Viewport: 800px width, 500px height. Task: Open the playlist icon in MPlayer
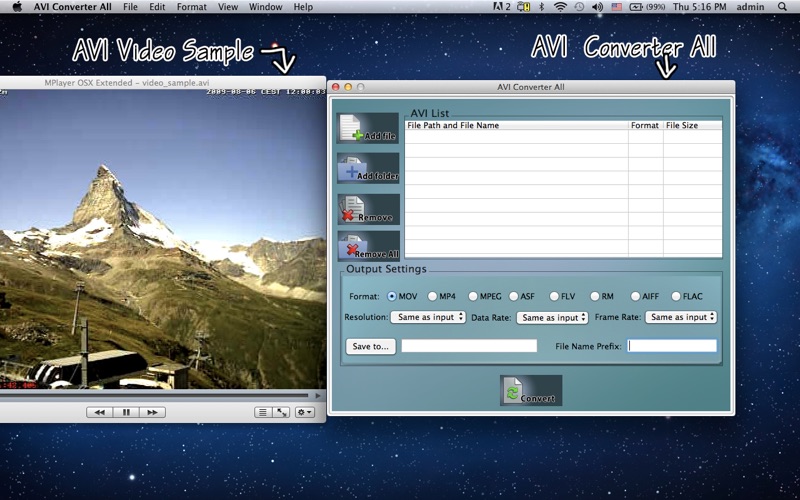coord(263,412)
